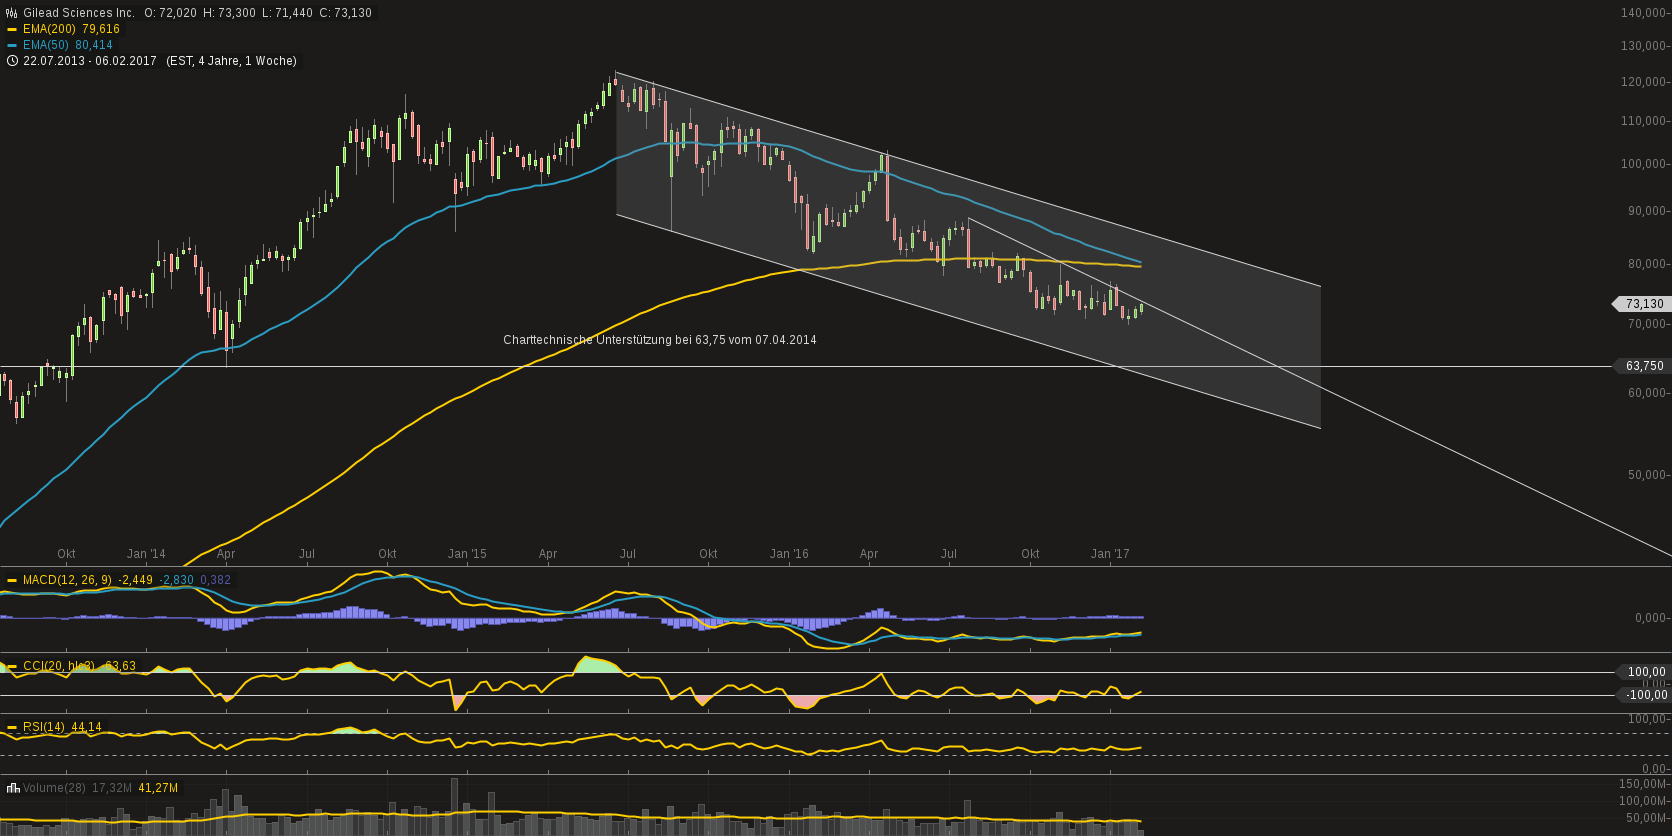Click the RSI value 44,14
The image size is (1672, 836).
pos(87,727)
